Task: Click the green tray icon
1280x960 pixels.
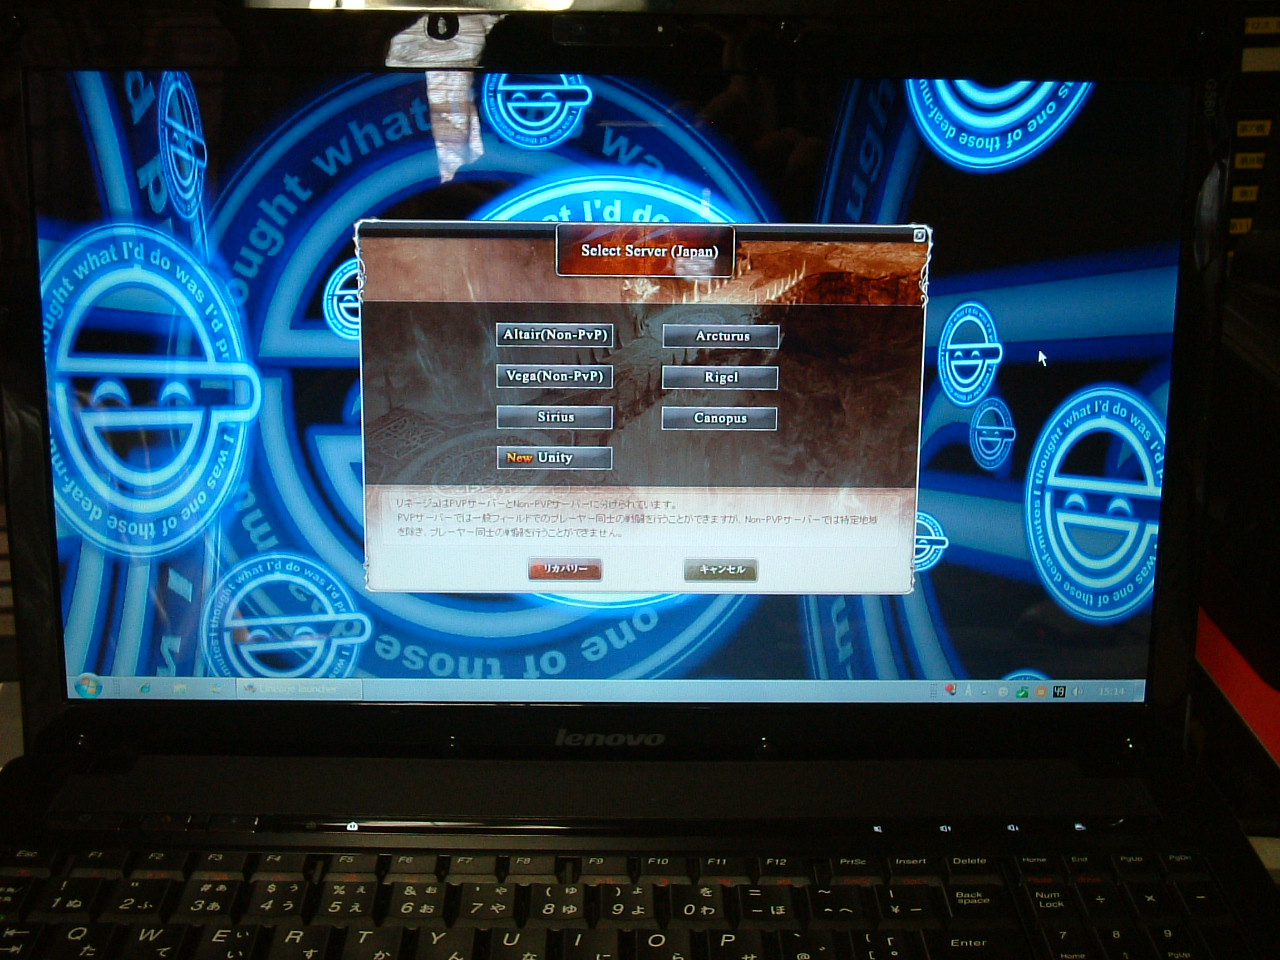Action: tap(1023, 691)
